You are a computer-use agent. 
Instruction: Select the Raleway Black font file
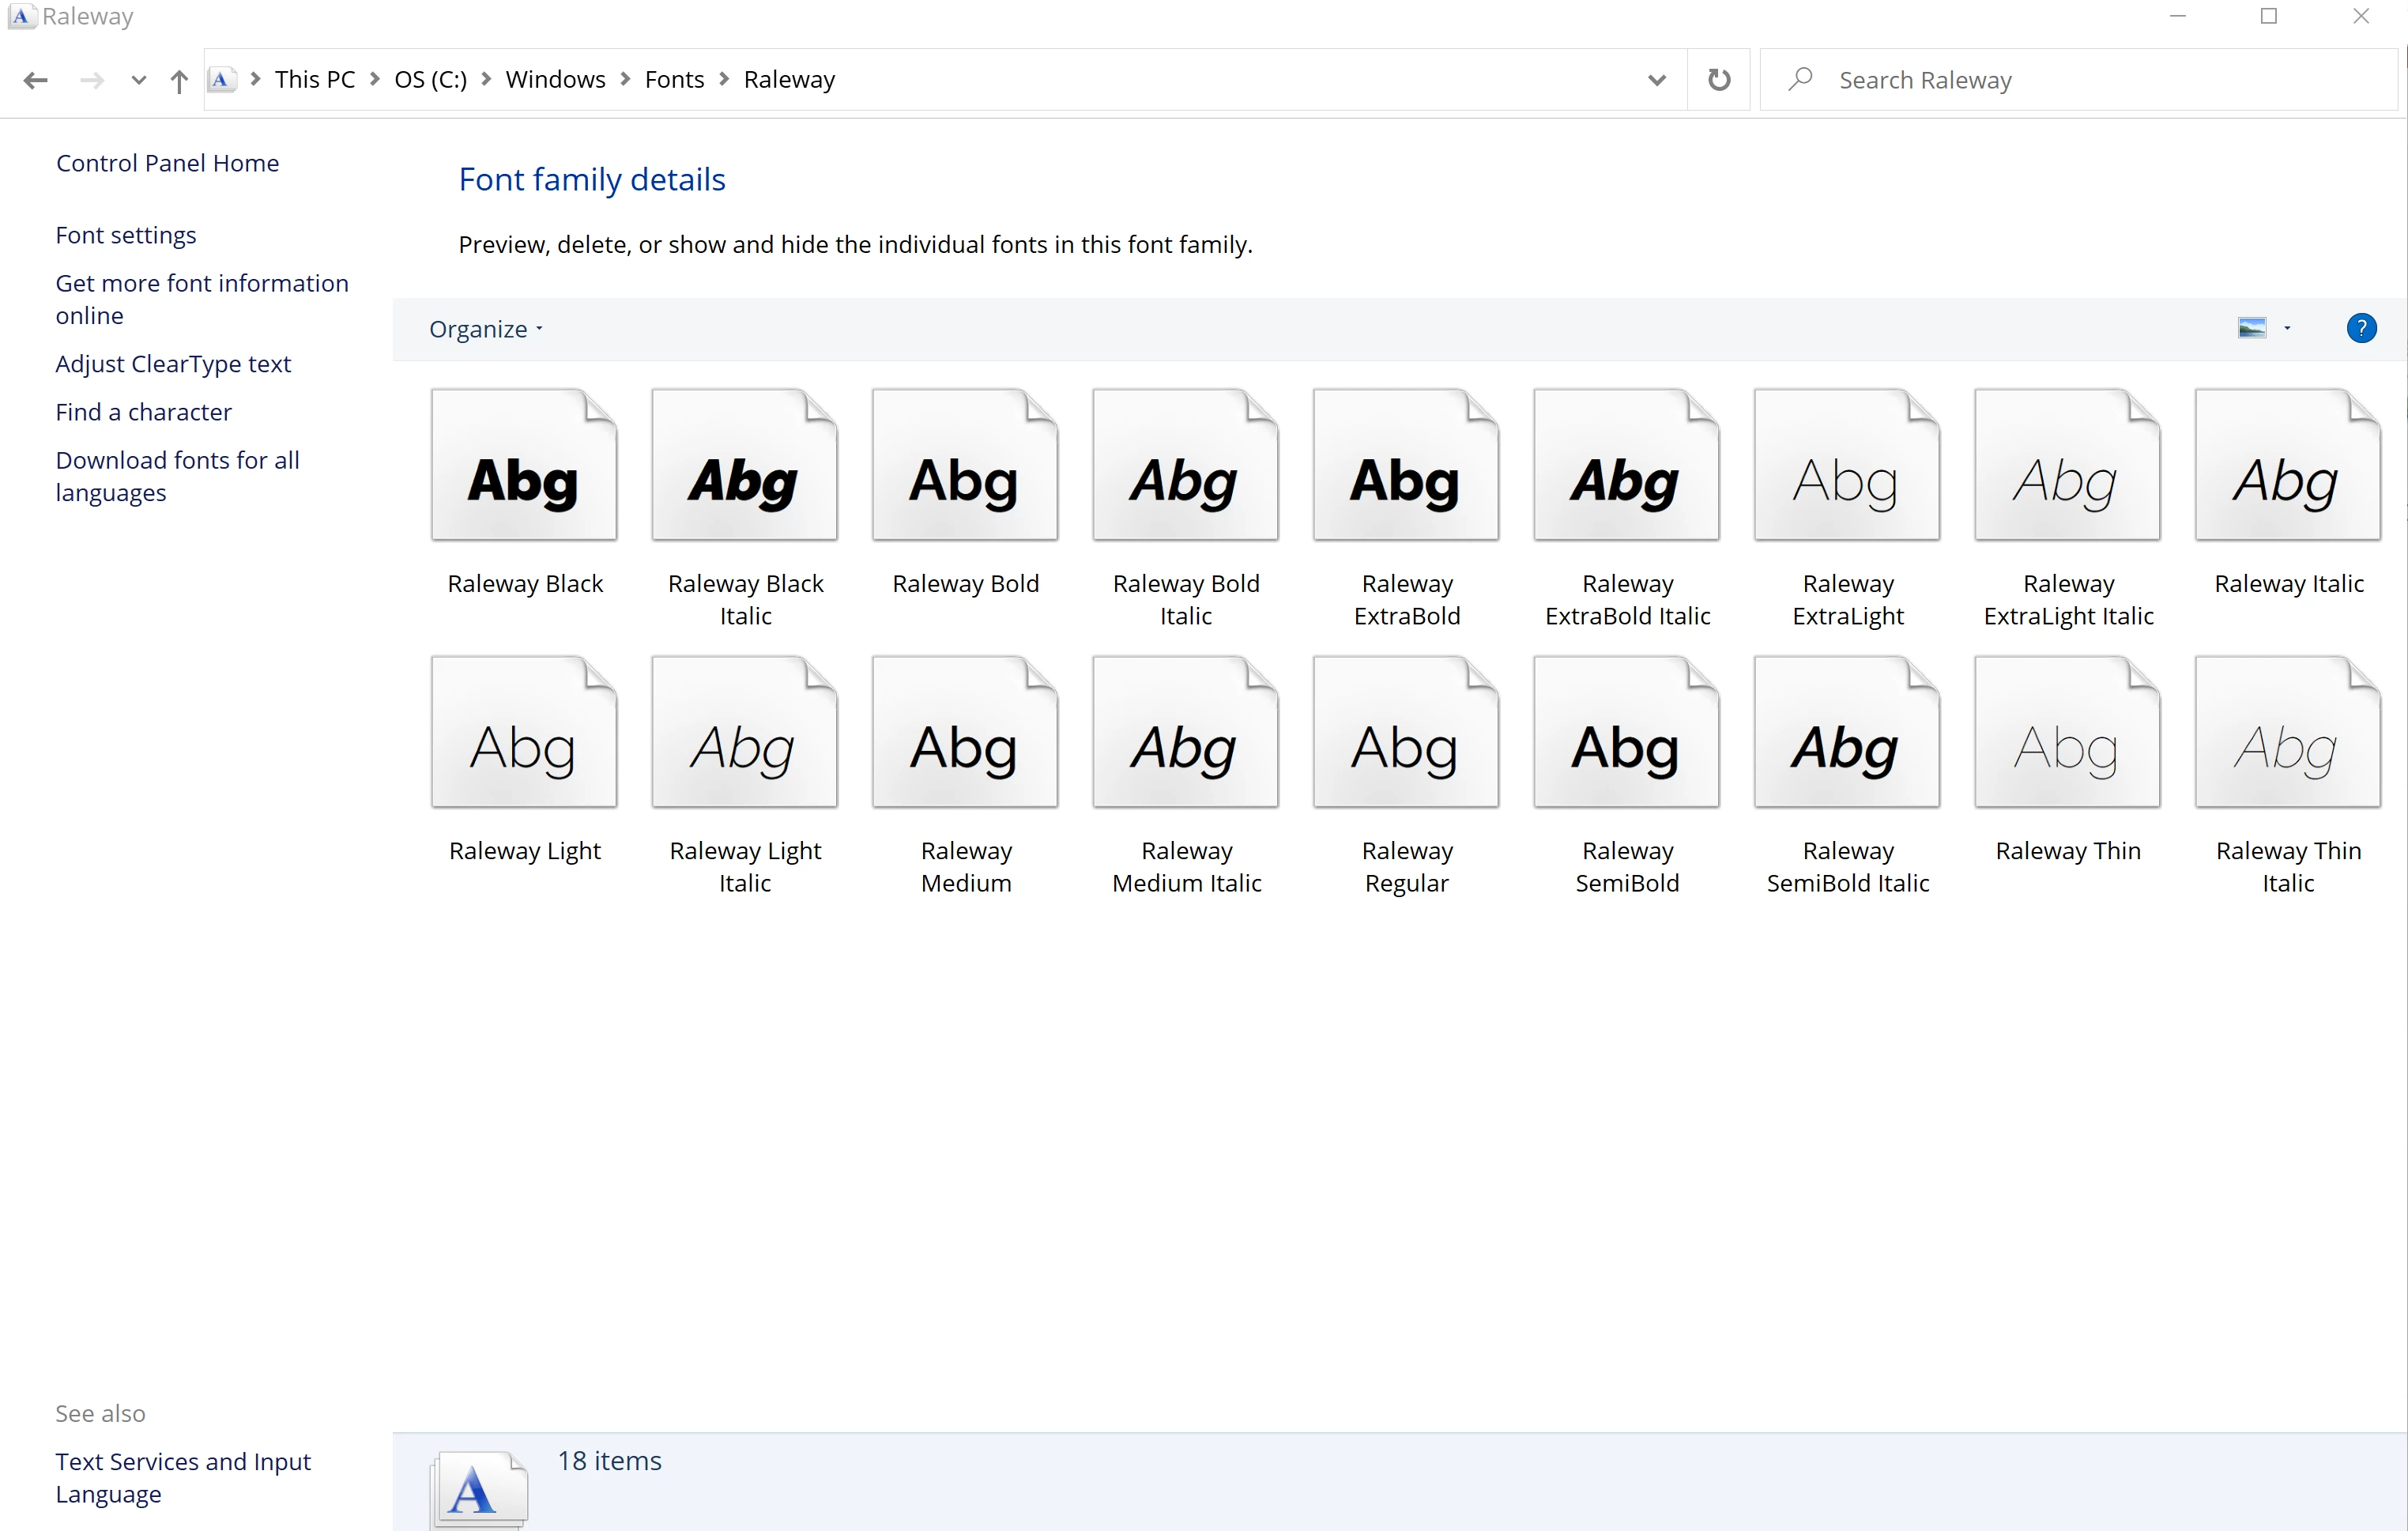(x=524, y=466)
